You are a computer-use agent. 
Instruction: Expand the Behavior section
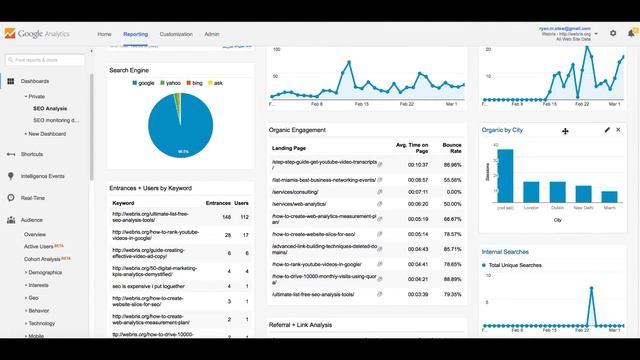(26, 311)
